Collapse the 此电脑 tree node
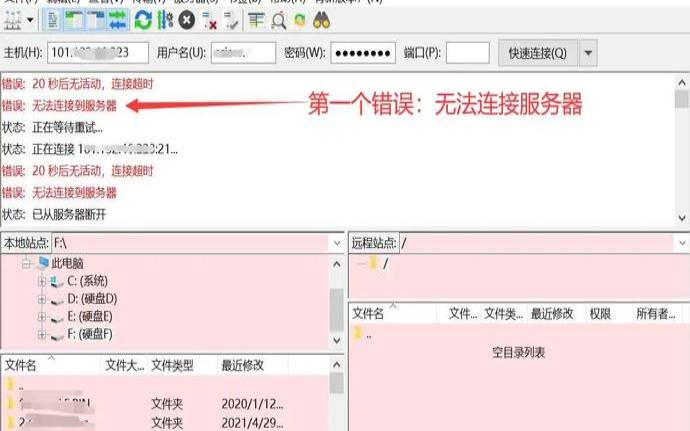The image size is (690, 431). 26,263
